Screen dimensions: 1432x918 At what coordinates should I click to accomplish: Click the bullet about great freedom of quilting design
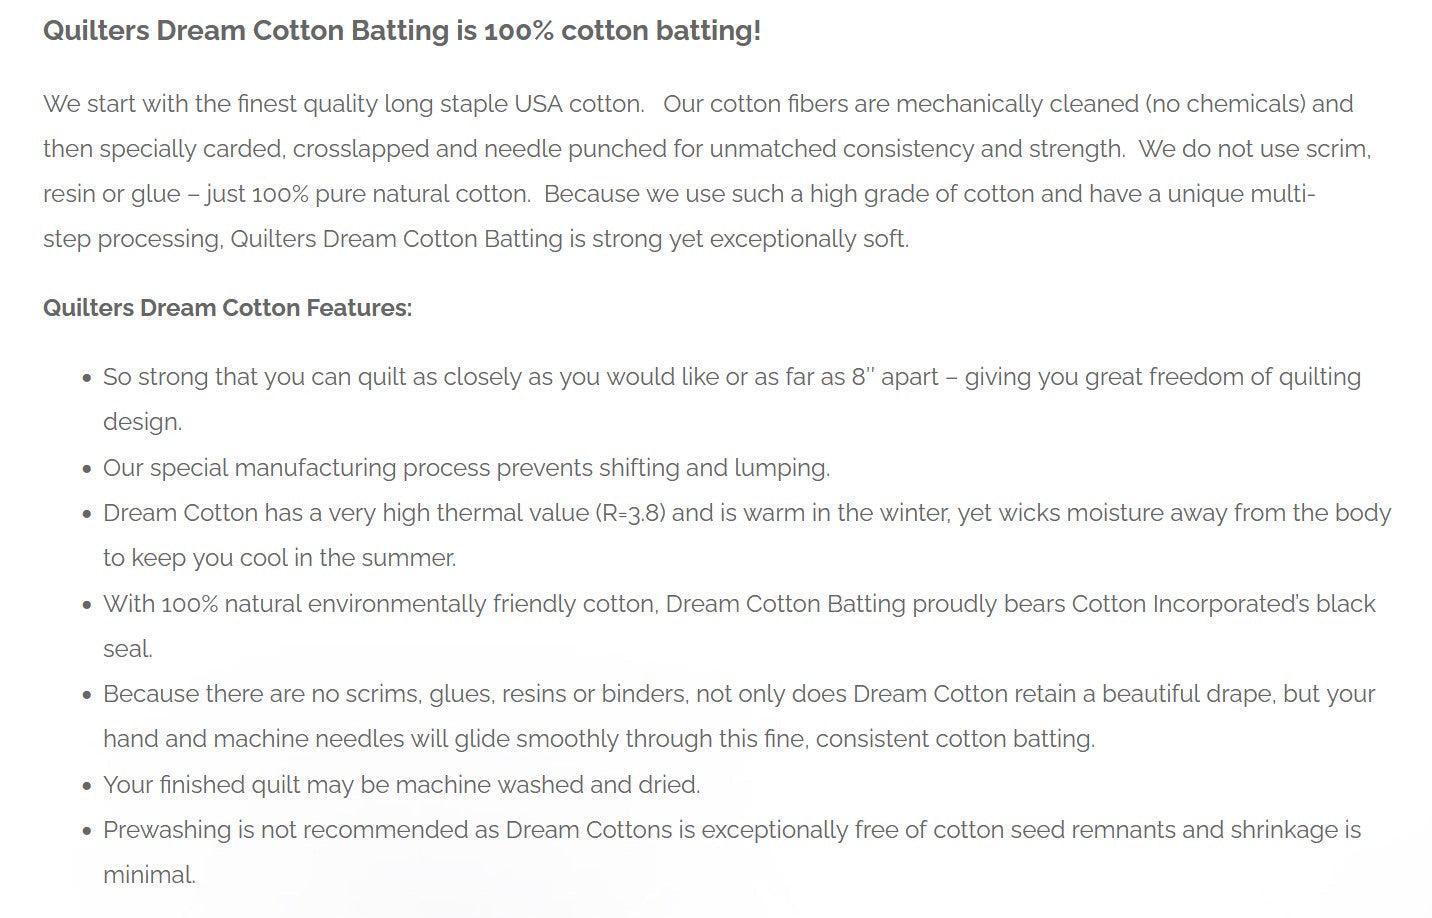click(x=731, y=378)
